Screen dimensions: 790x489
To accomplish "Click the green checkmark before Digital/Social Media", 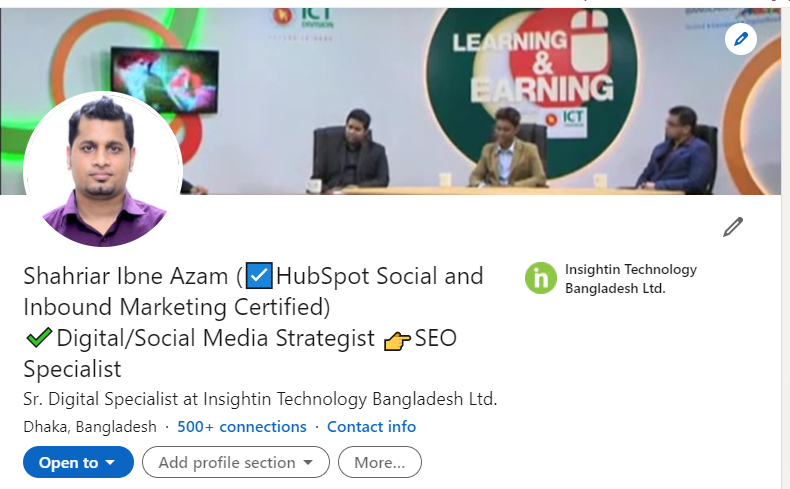I will point(39,337).
